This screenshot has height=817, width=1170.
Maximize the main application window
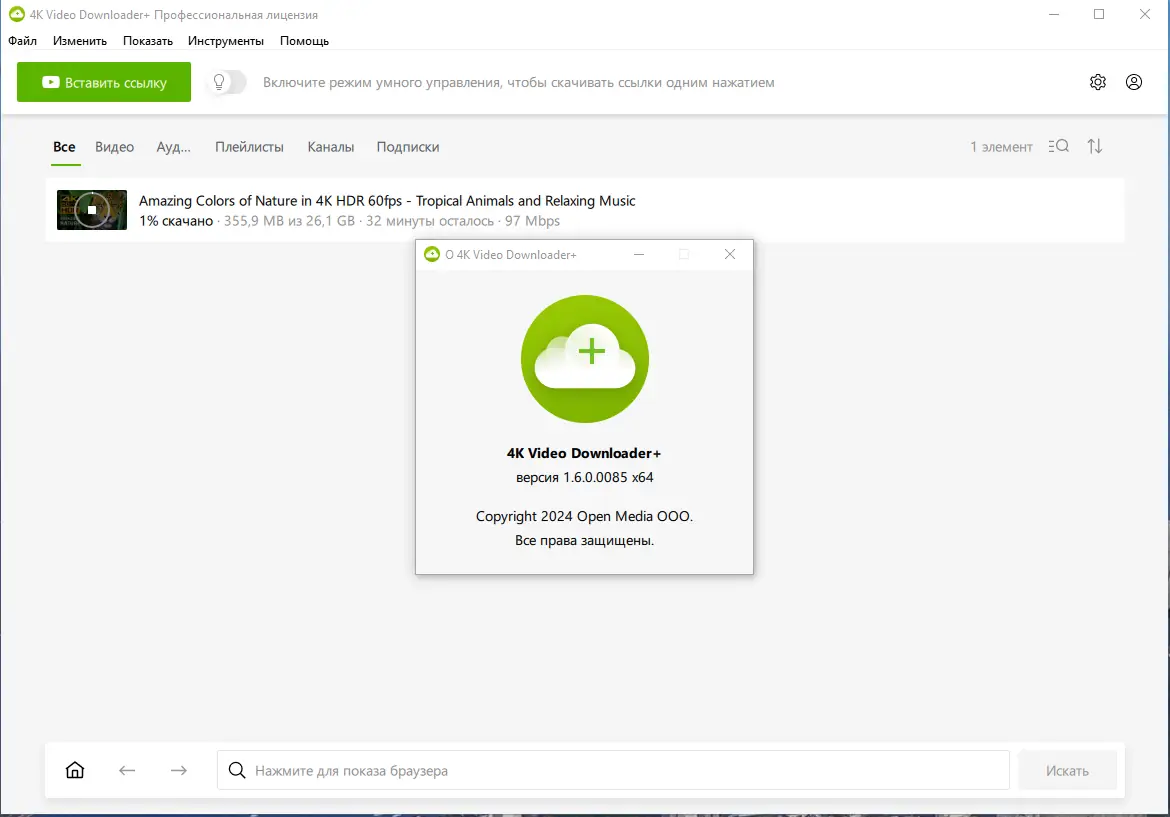click(x=1099, y=14)
